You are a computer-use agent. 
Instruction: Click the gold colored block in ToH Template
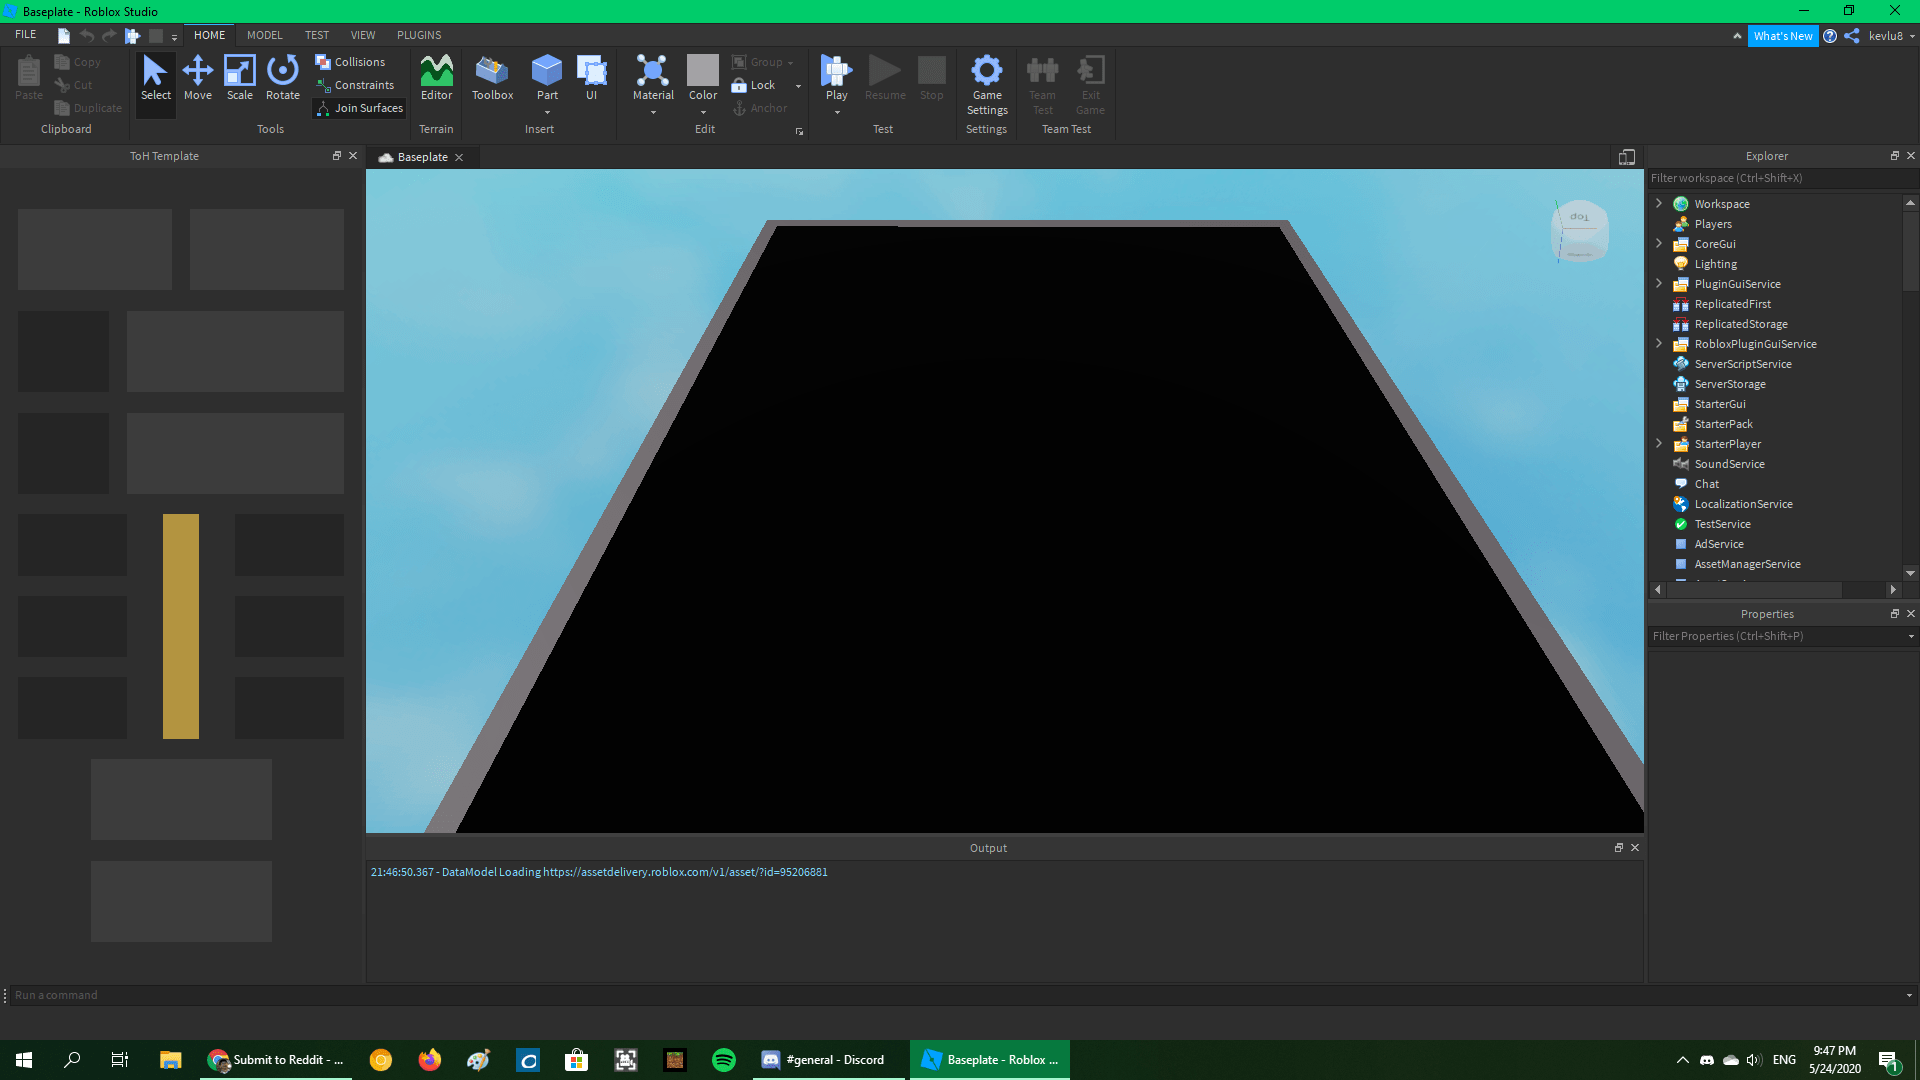(181, 626)
